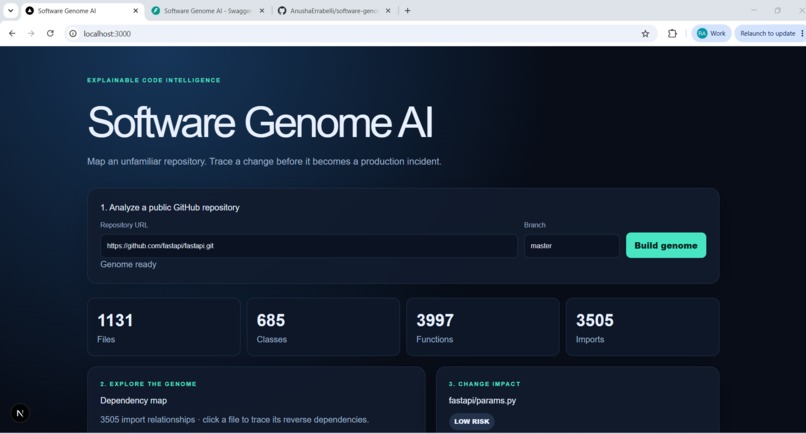Open the tab search dropdown arrow

10,10
